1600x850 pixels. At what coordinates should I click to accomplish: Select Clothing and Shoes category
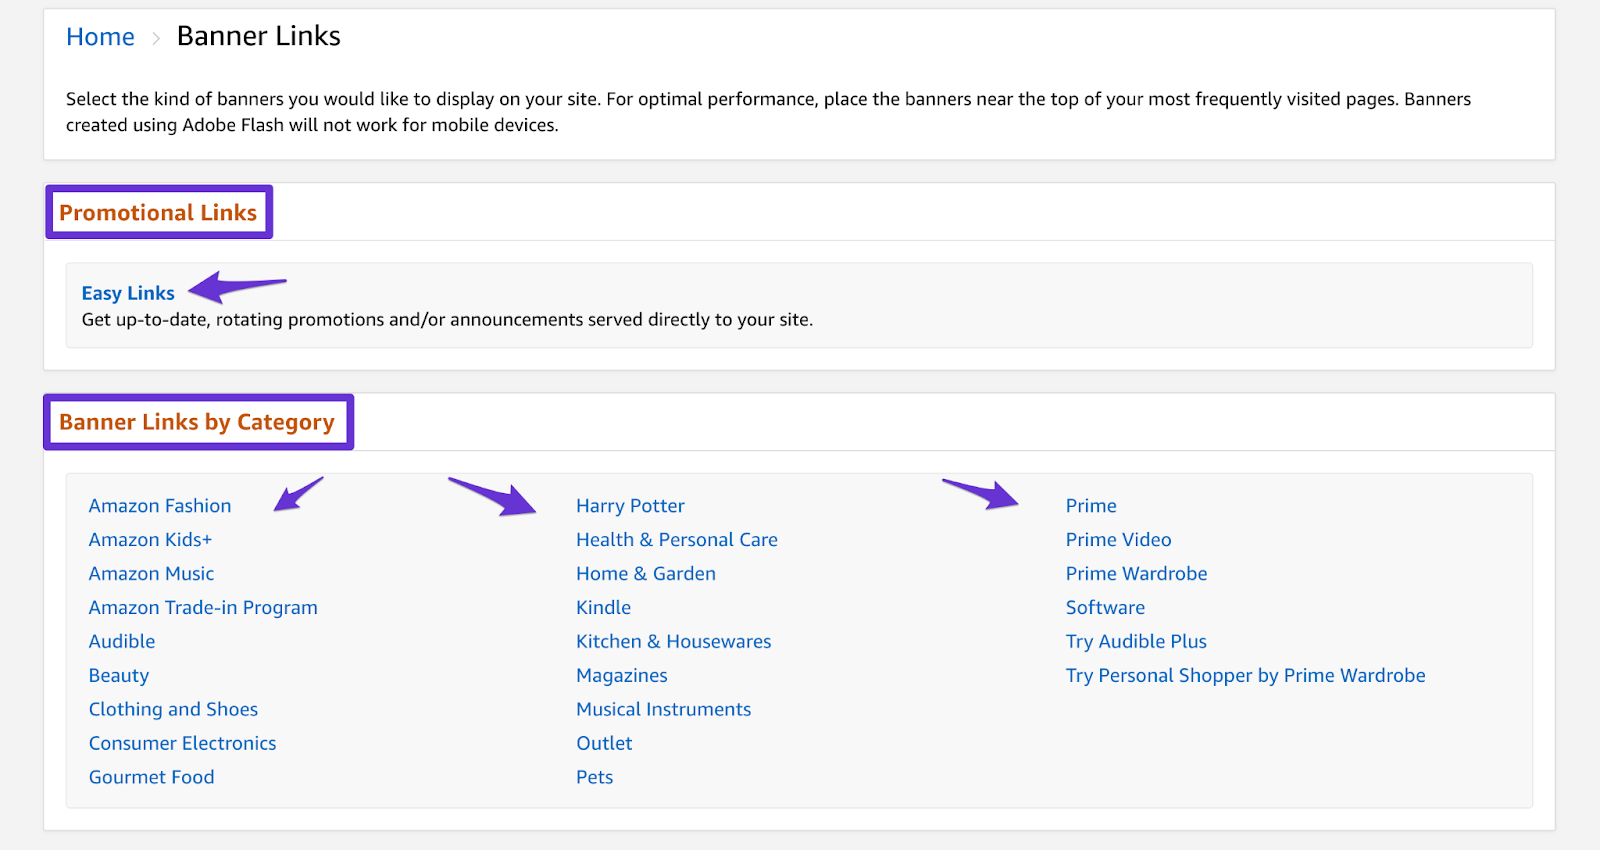[173, 710]
